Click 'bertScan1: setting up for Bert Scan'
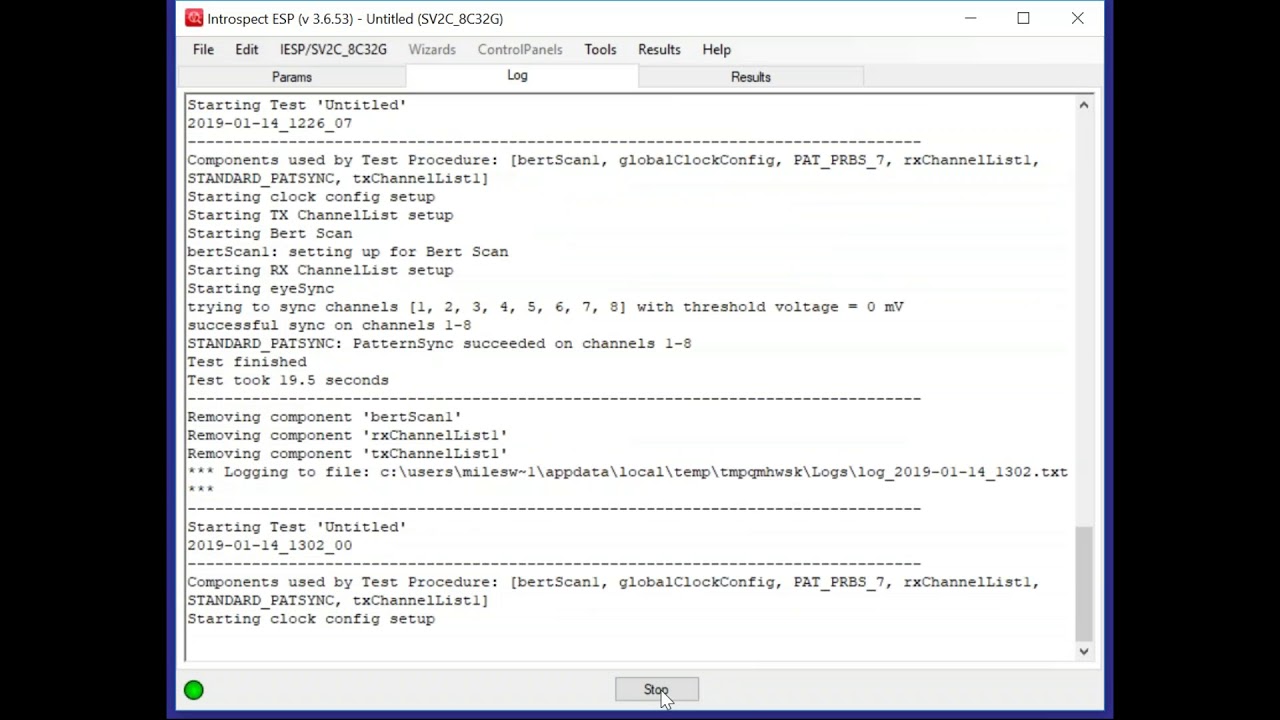The image size is (1280, 720). (x=348, y=252)
